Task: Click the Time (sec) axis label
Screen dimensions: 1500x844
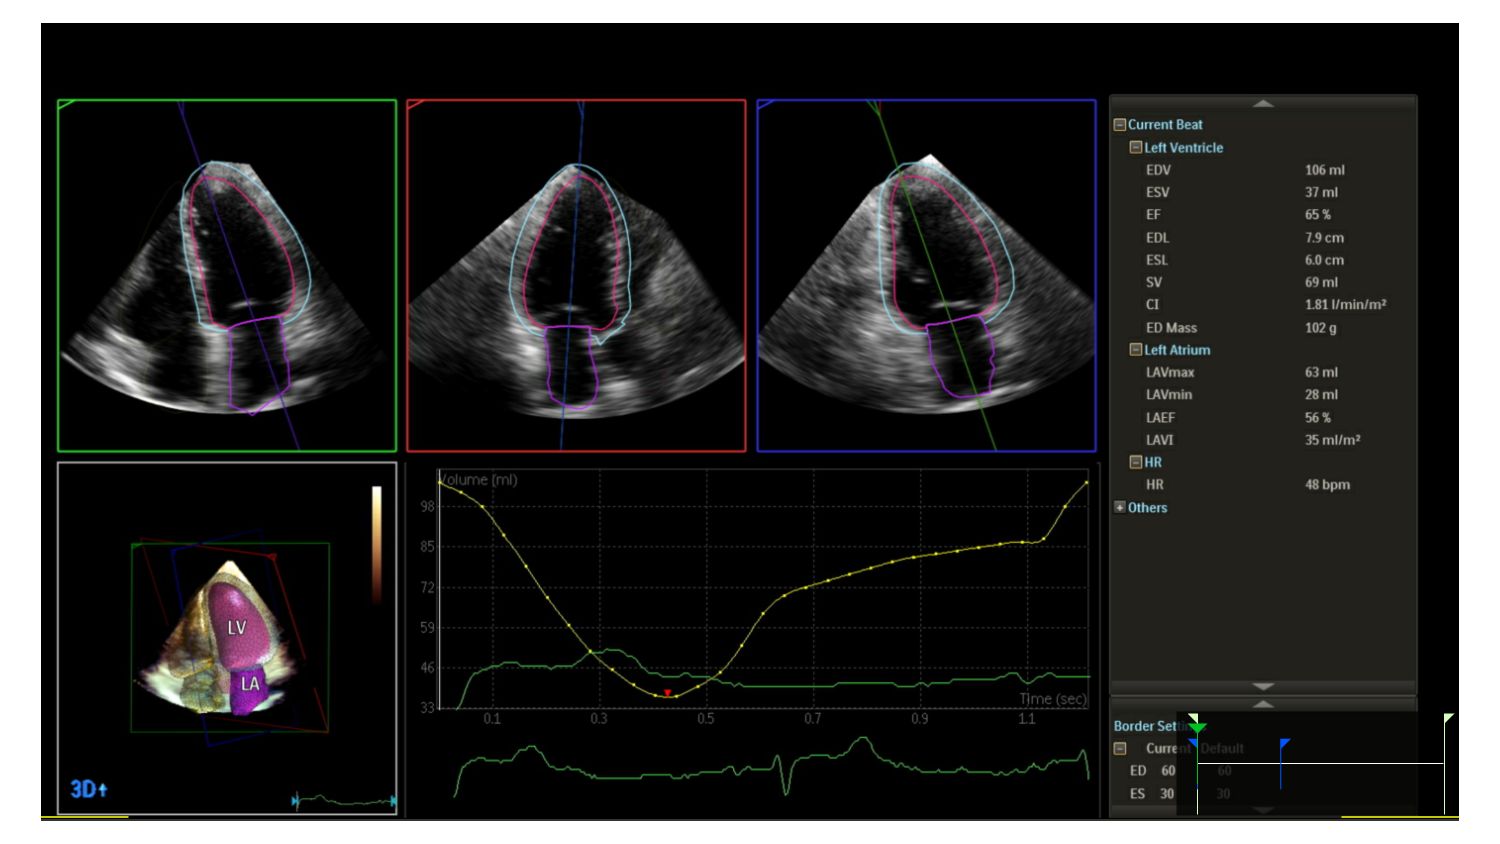Action: tap(1053, 699)
